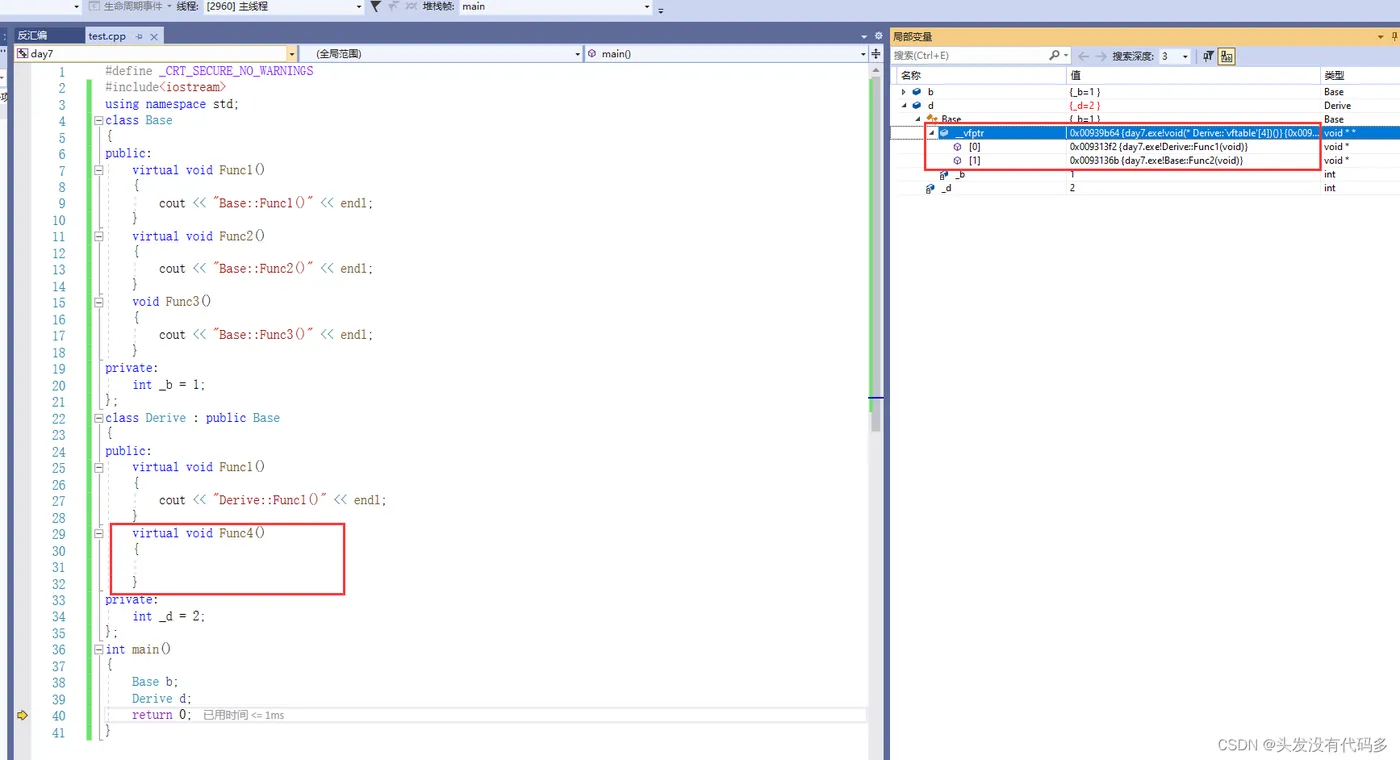Collapse the Base node under d
1400x760 pixels.
(918, 119)
